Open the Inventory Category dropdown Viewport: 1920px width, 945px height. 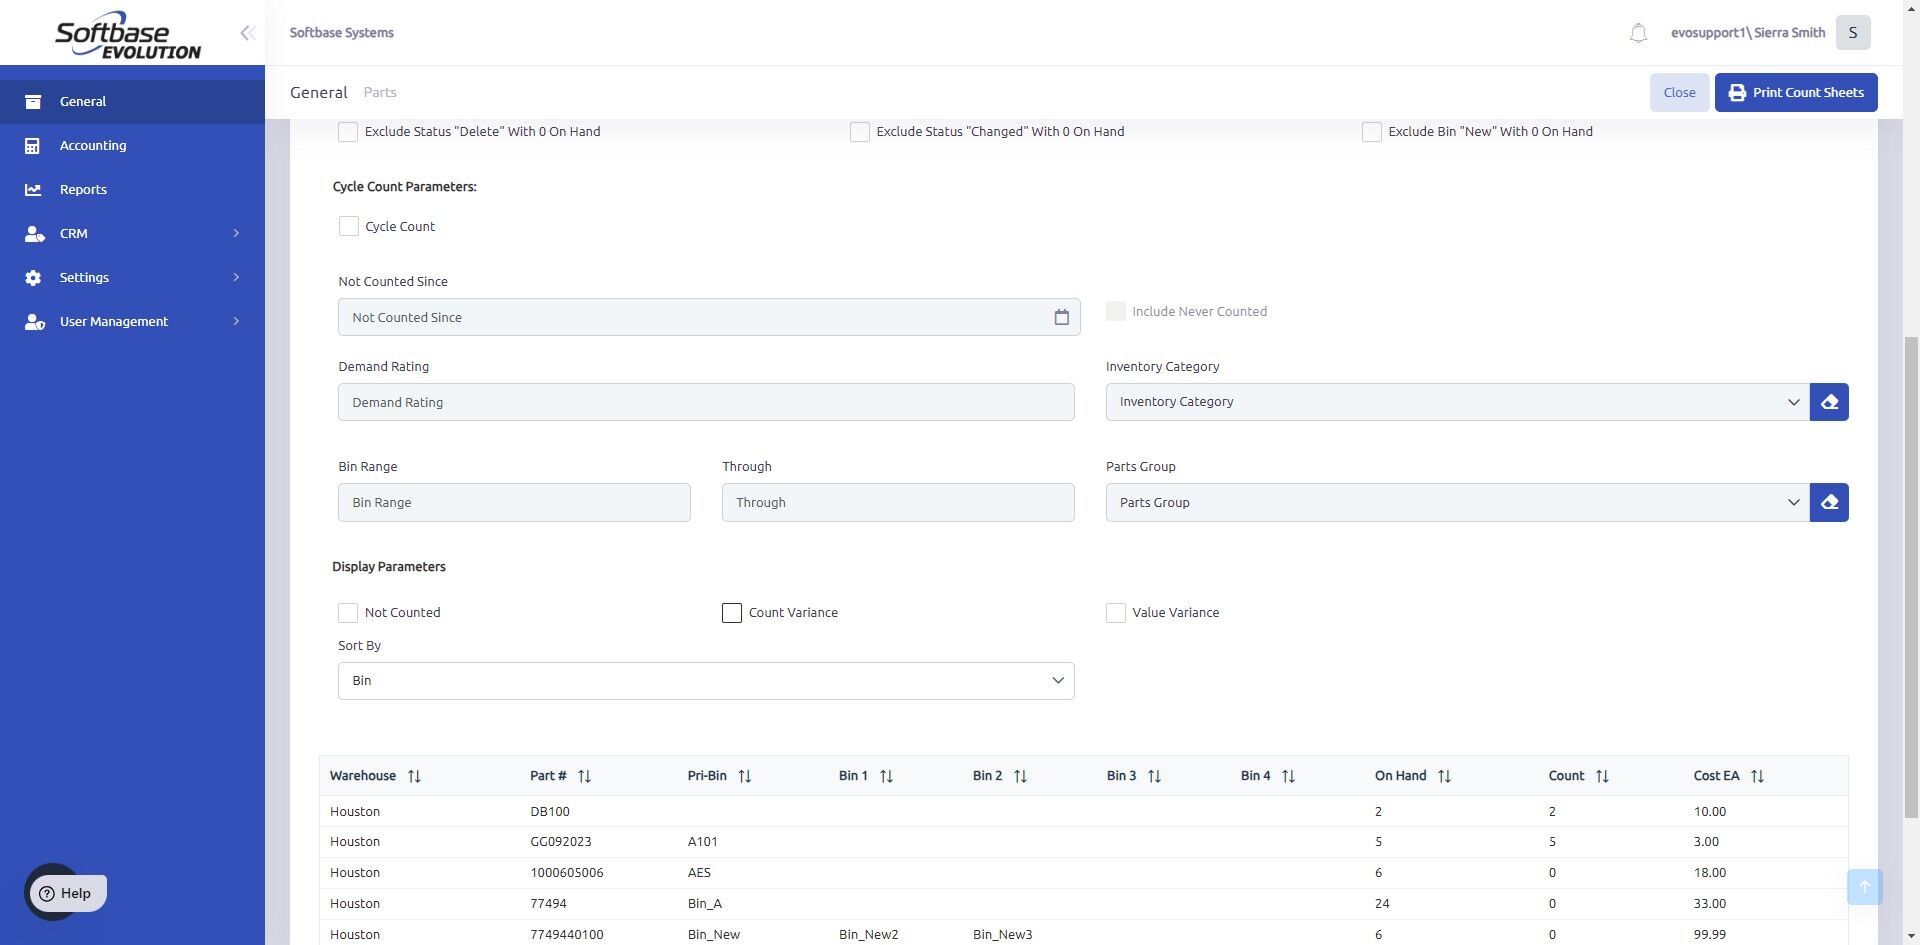(1457, 402)
